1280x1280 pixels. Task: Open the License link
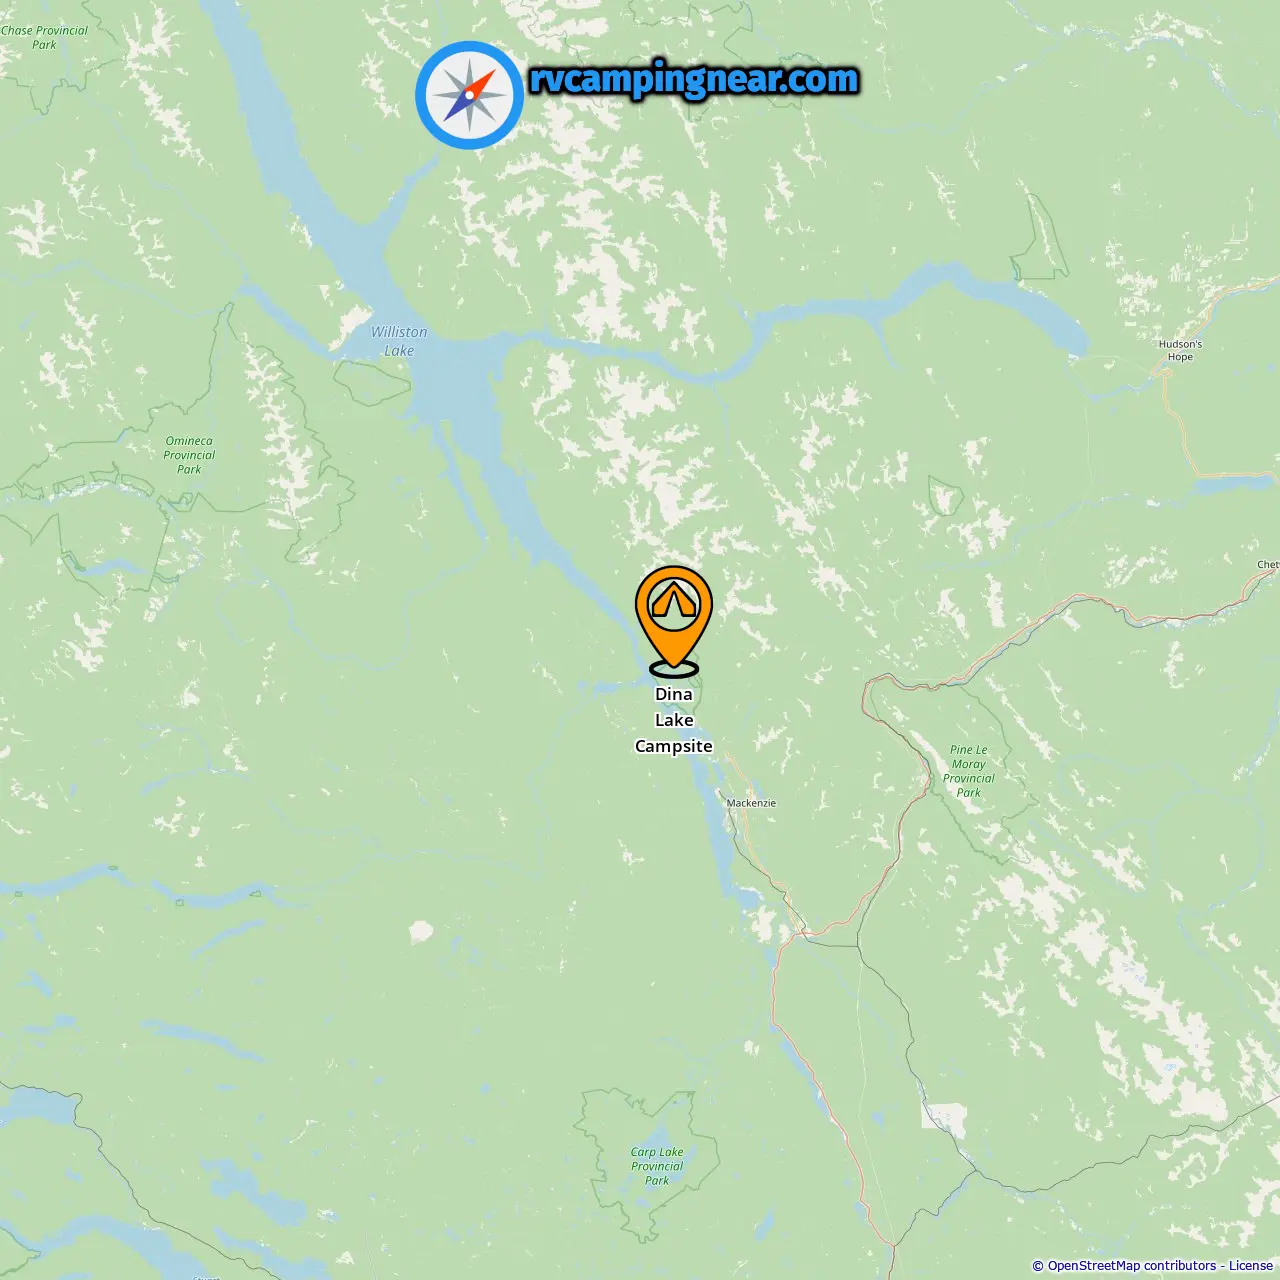(1251, 1266)
